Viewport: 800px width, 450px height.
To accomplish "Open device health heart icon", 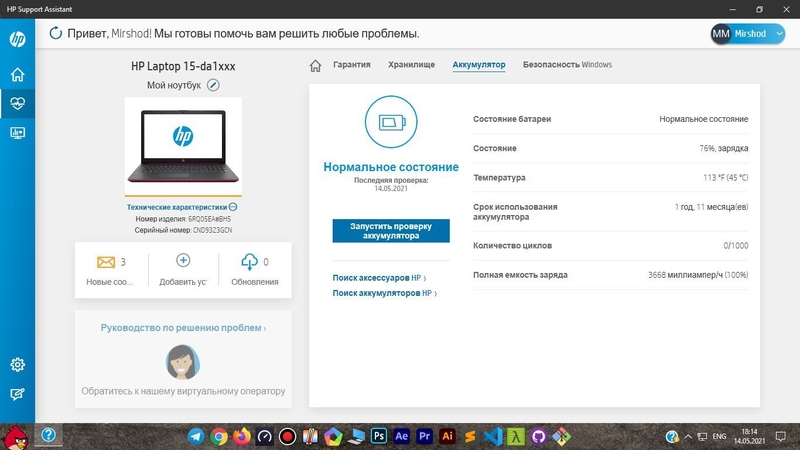I will (x=17, y=104).
